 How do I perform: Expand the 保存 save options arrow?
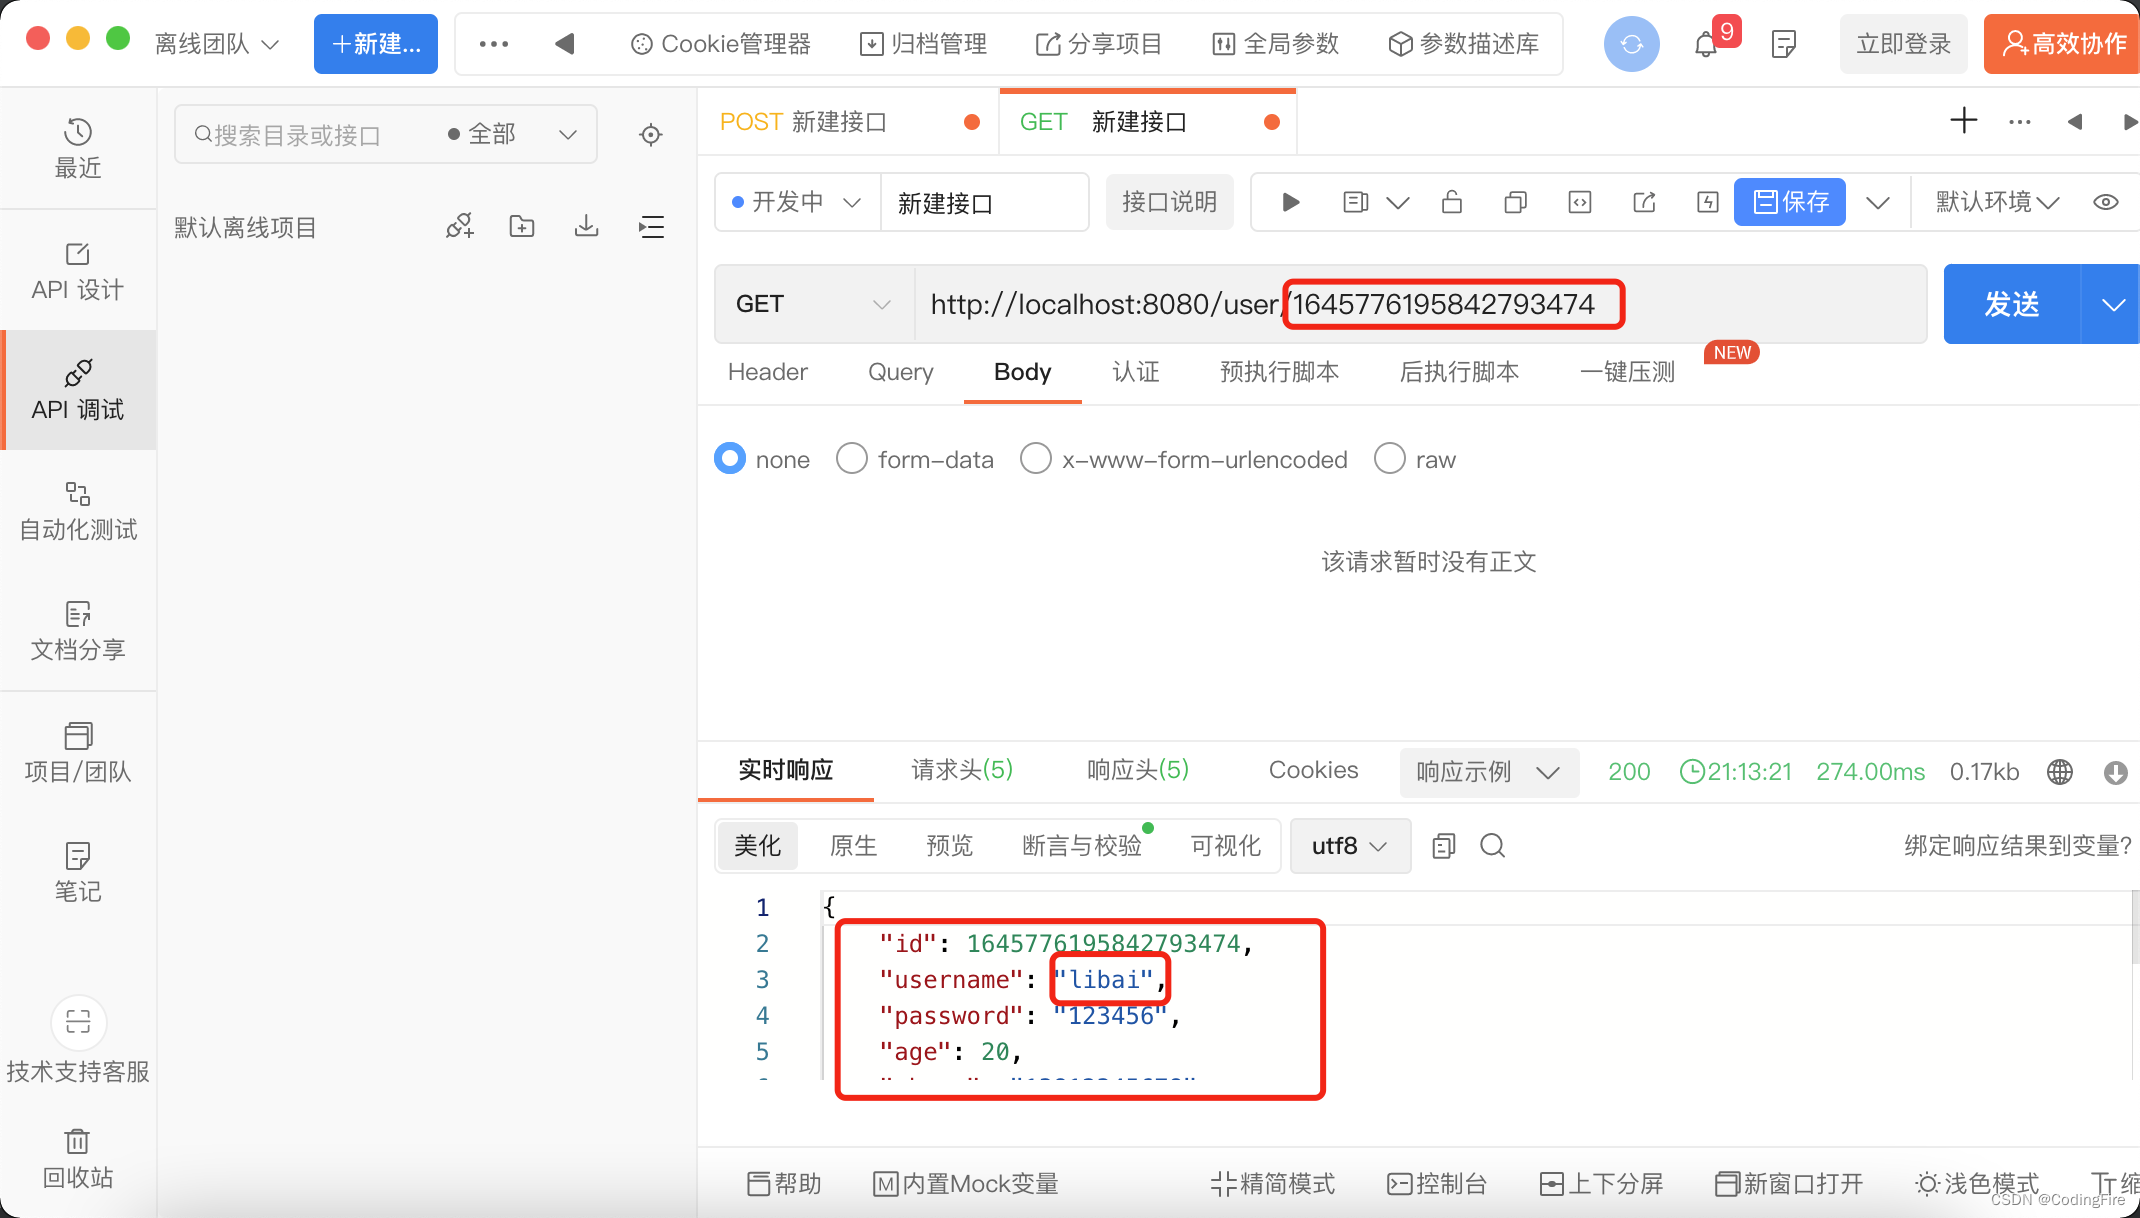pos(1878,203)
